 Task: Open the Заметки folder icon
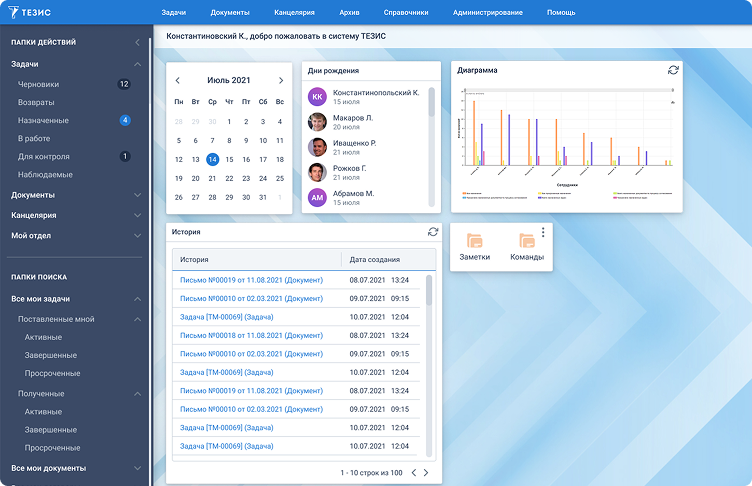pyautogui.click(x=474, y=240)
